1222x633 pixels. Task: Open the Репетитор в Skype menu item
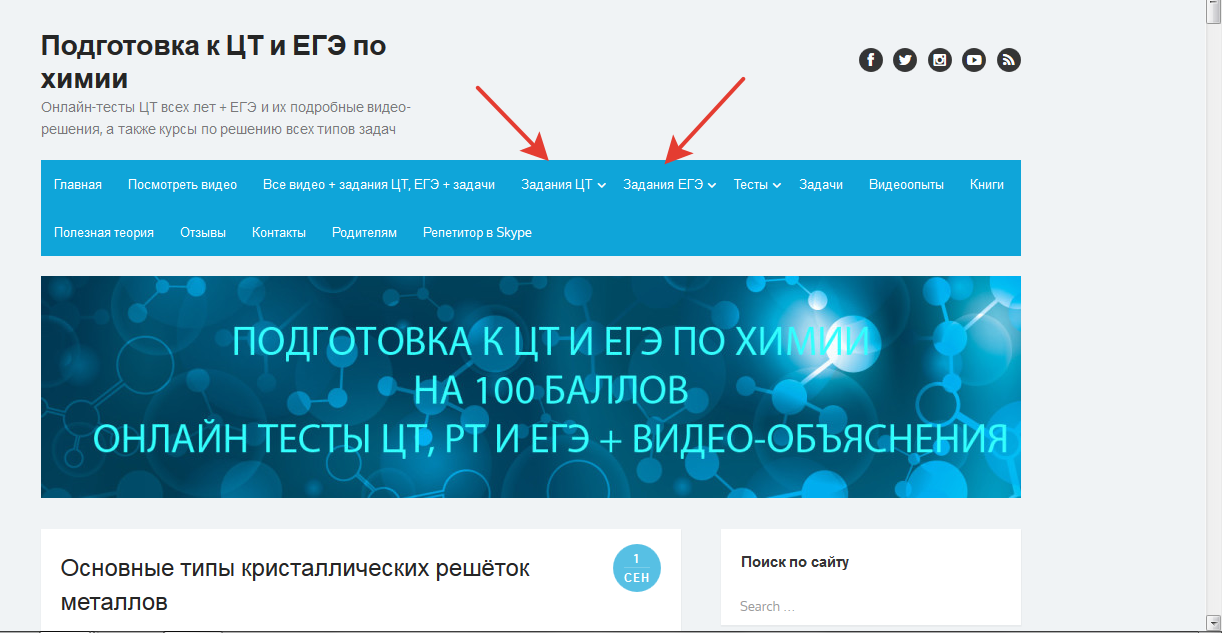point(477,232)
